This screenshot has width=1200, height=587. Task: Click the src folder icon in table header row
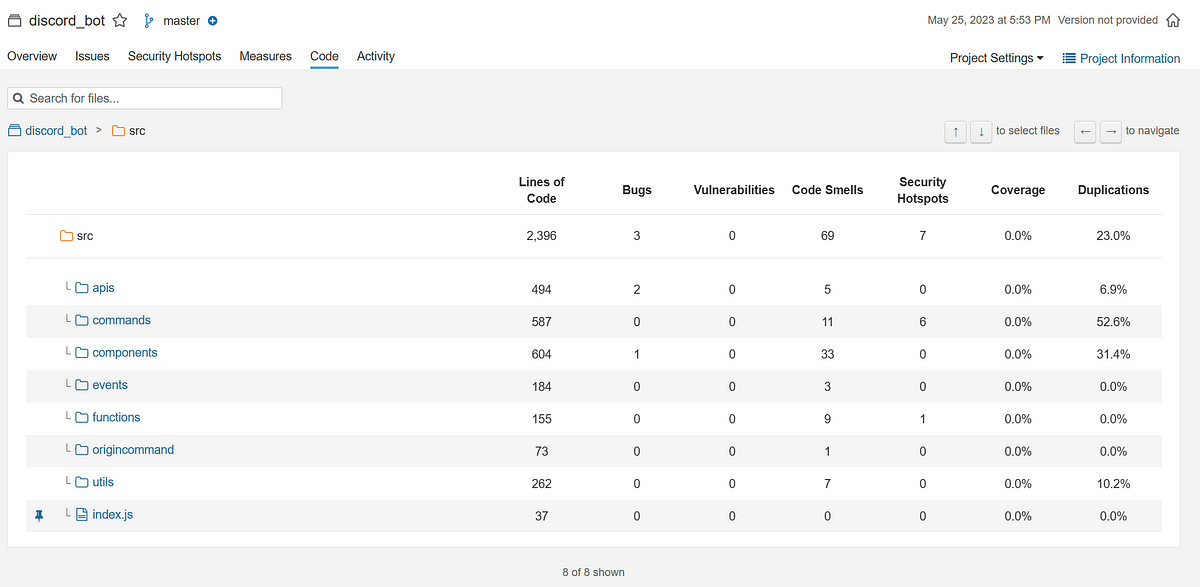tap(66, 236)
